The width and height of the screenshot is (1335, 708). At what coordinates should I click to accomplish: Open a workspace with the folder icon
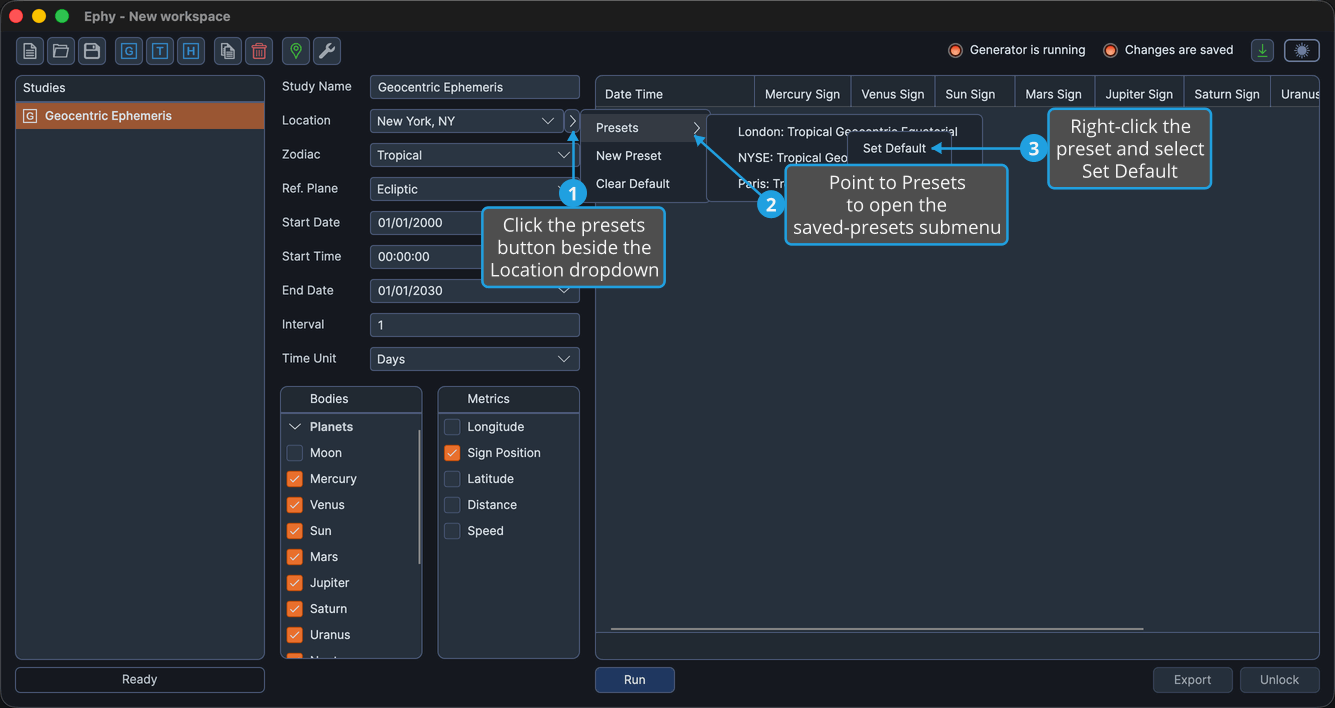[x=61, y=51]
